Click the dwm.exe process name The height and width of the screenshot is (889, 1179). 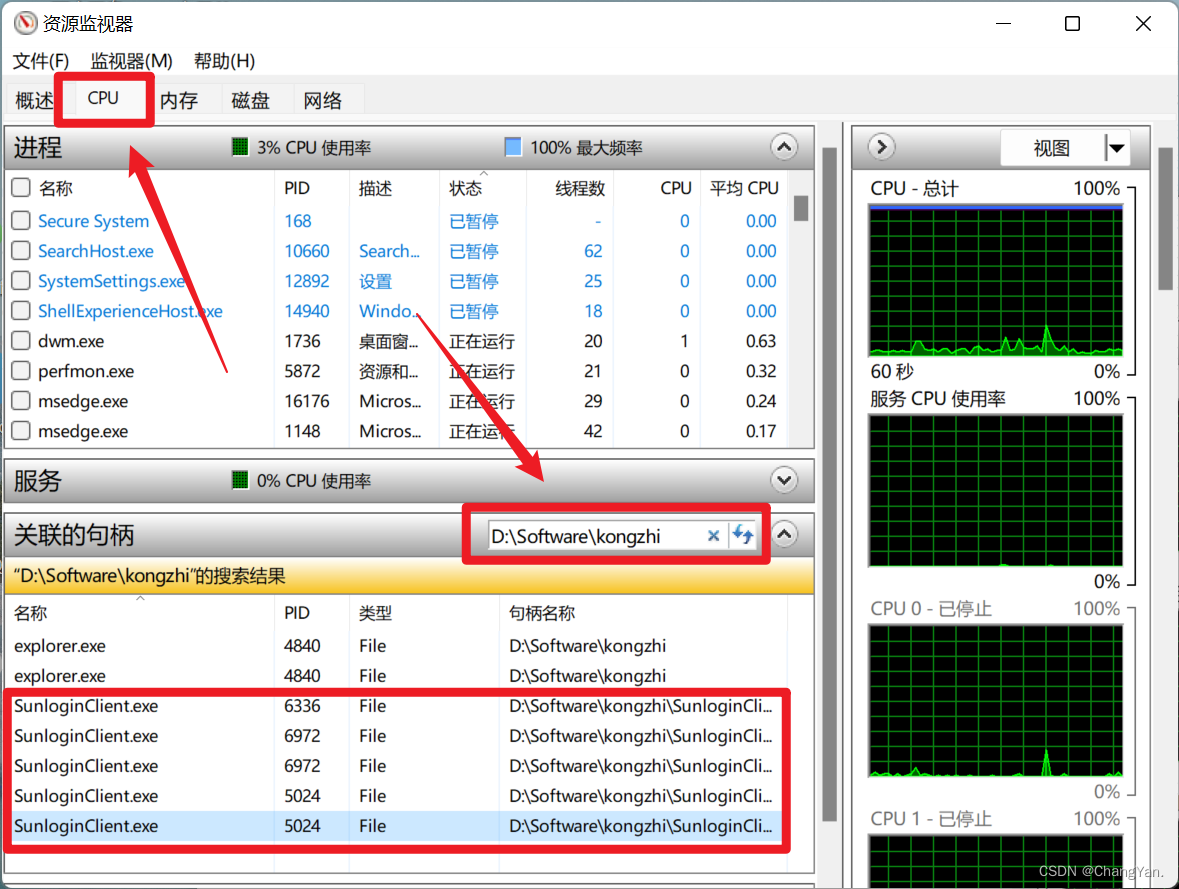click(71, 341)
